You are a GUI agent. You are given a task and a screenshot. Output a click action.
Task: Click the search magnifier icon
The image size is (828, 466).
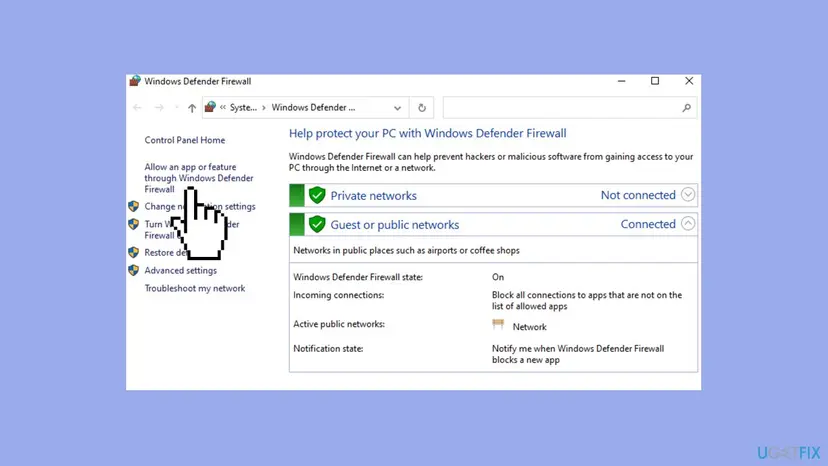point(686,108)
